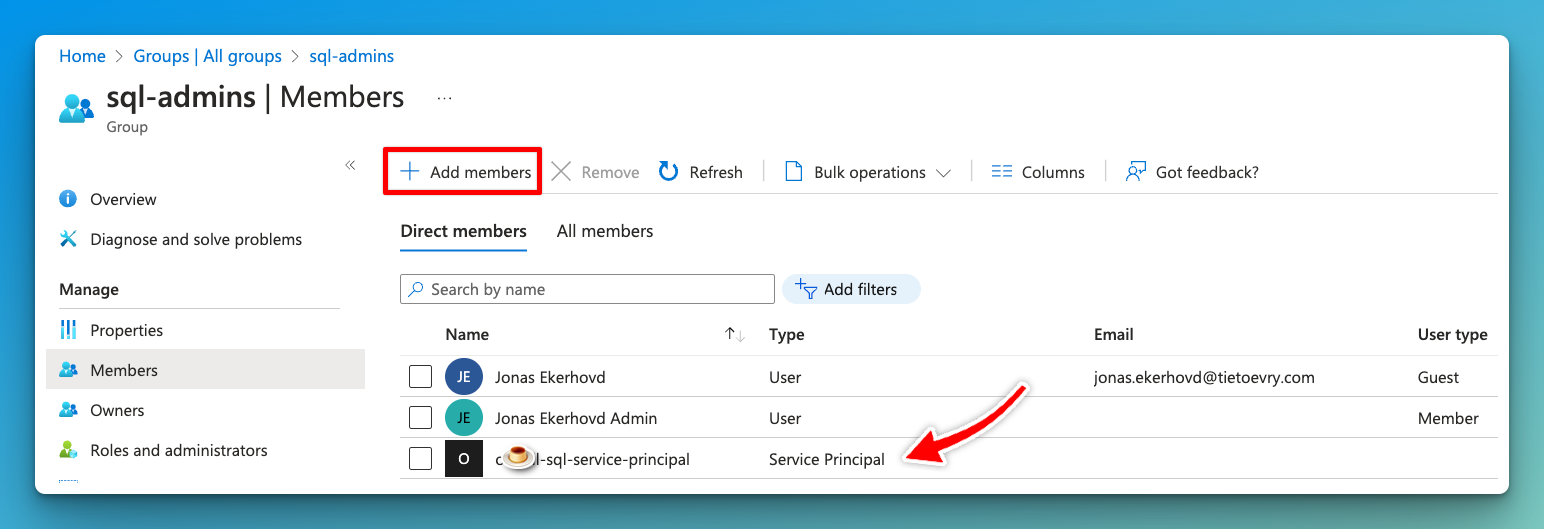The image size is (1544, 529).
Task: Open the Jonas Ekerhovd Admin member name
Action: click(x=576, y=418)
